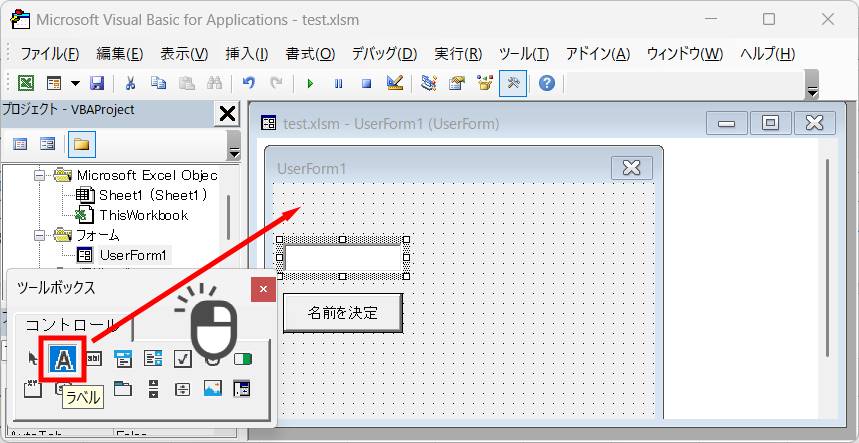
Task: Click the Copy icon in the toolbar
Action: tap(158, 83)
